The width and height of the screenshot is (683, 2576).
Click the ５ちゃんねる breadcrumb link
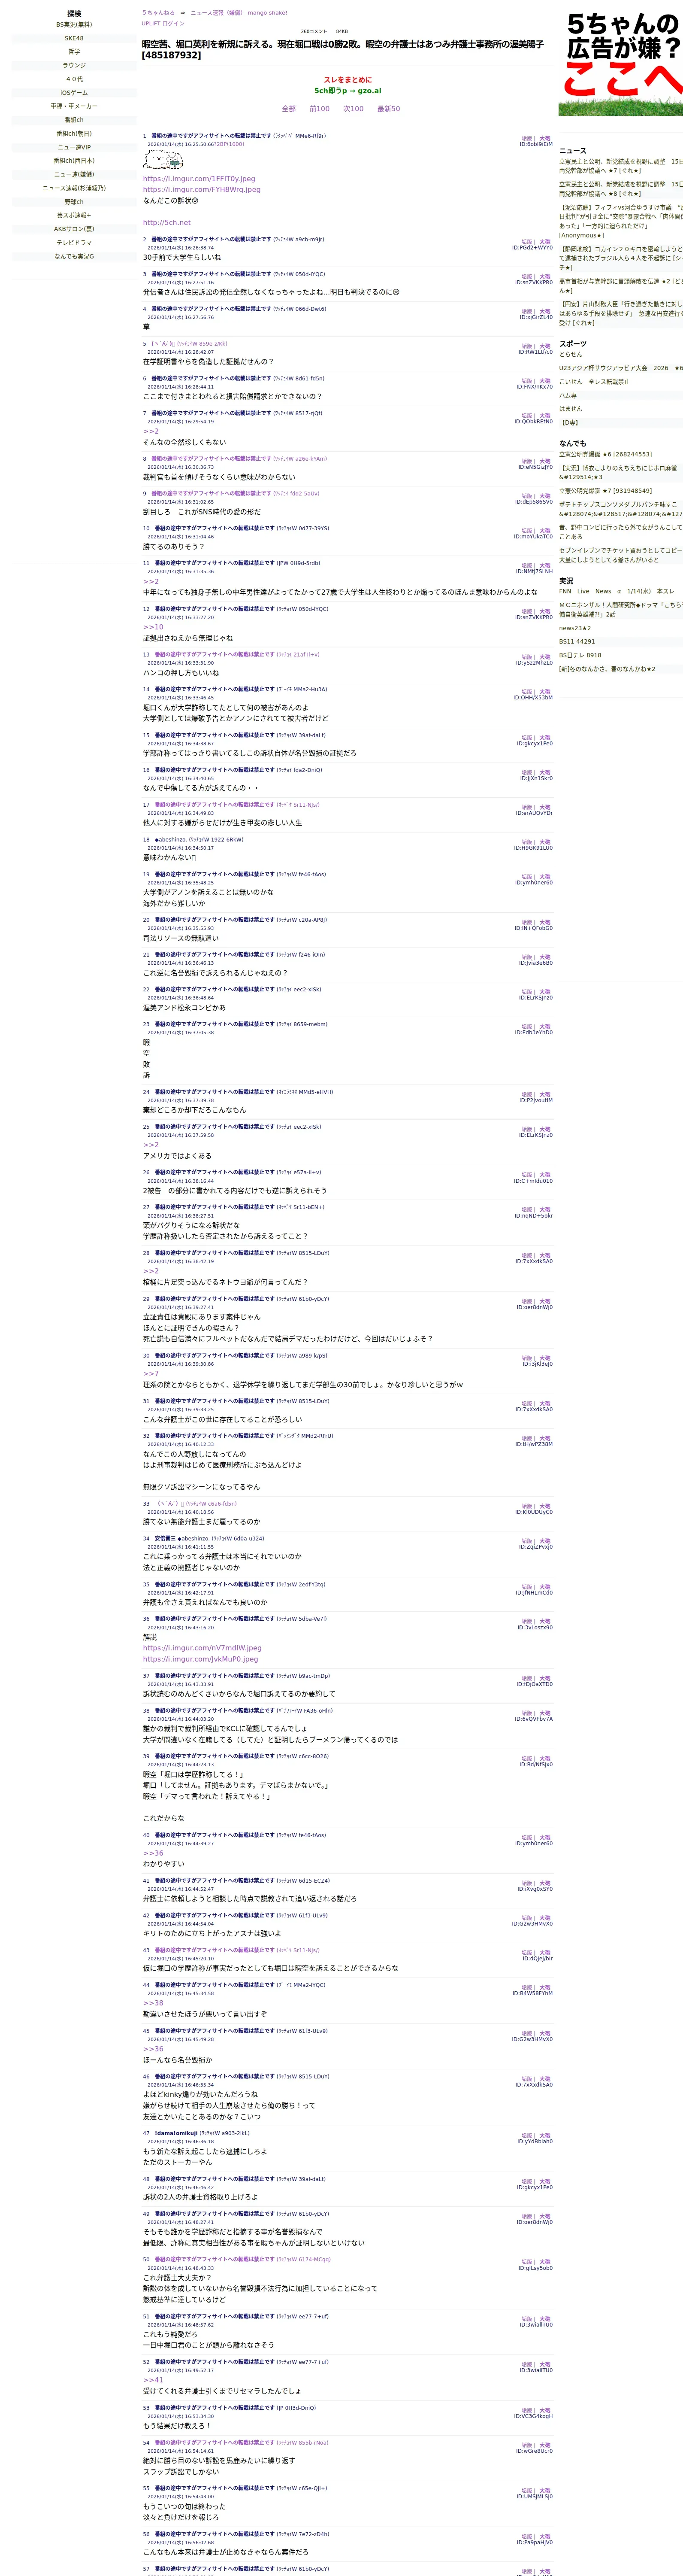coord(158,13)
